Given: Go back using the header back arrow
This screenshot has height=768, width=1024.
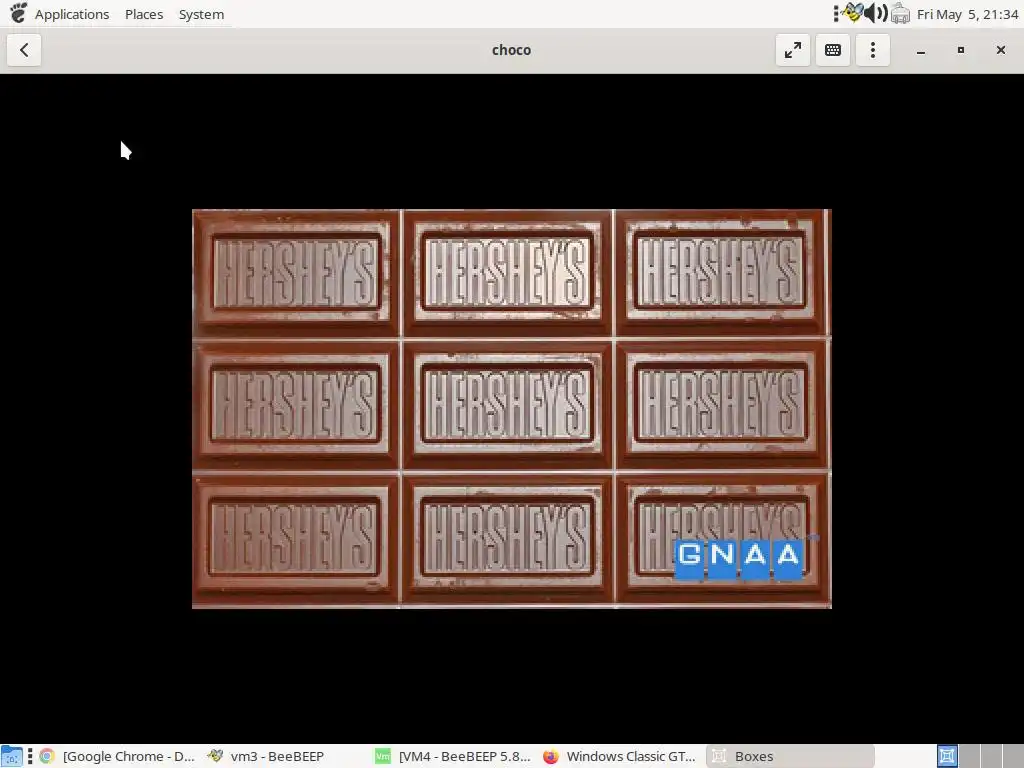Looking at the screenshot, I should point(24,50).
